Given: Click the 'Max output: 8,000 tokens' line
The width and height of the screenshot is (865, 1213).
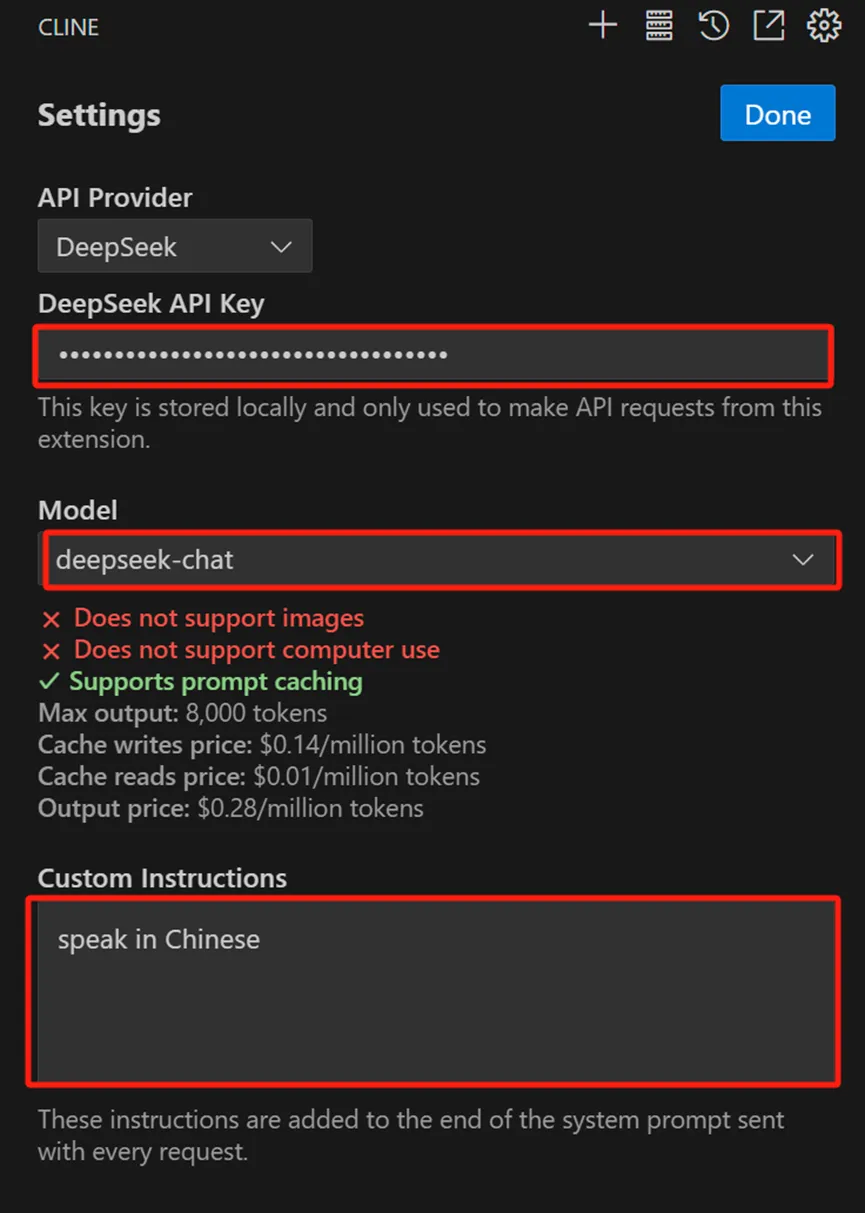Looking at the screenshot, I should click(x=182, y=714).
